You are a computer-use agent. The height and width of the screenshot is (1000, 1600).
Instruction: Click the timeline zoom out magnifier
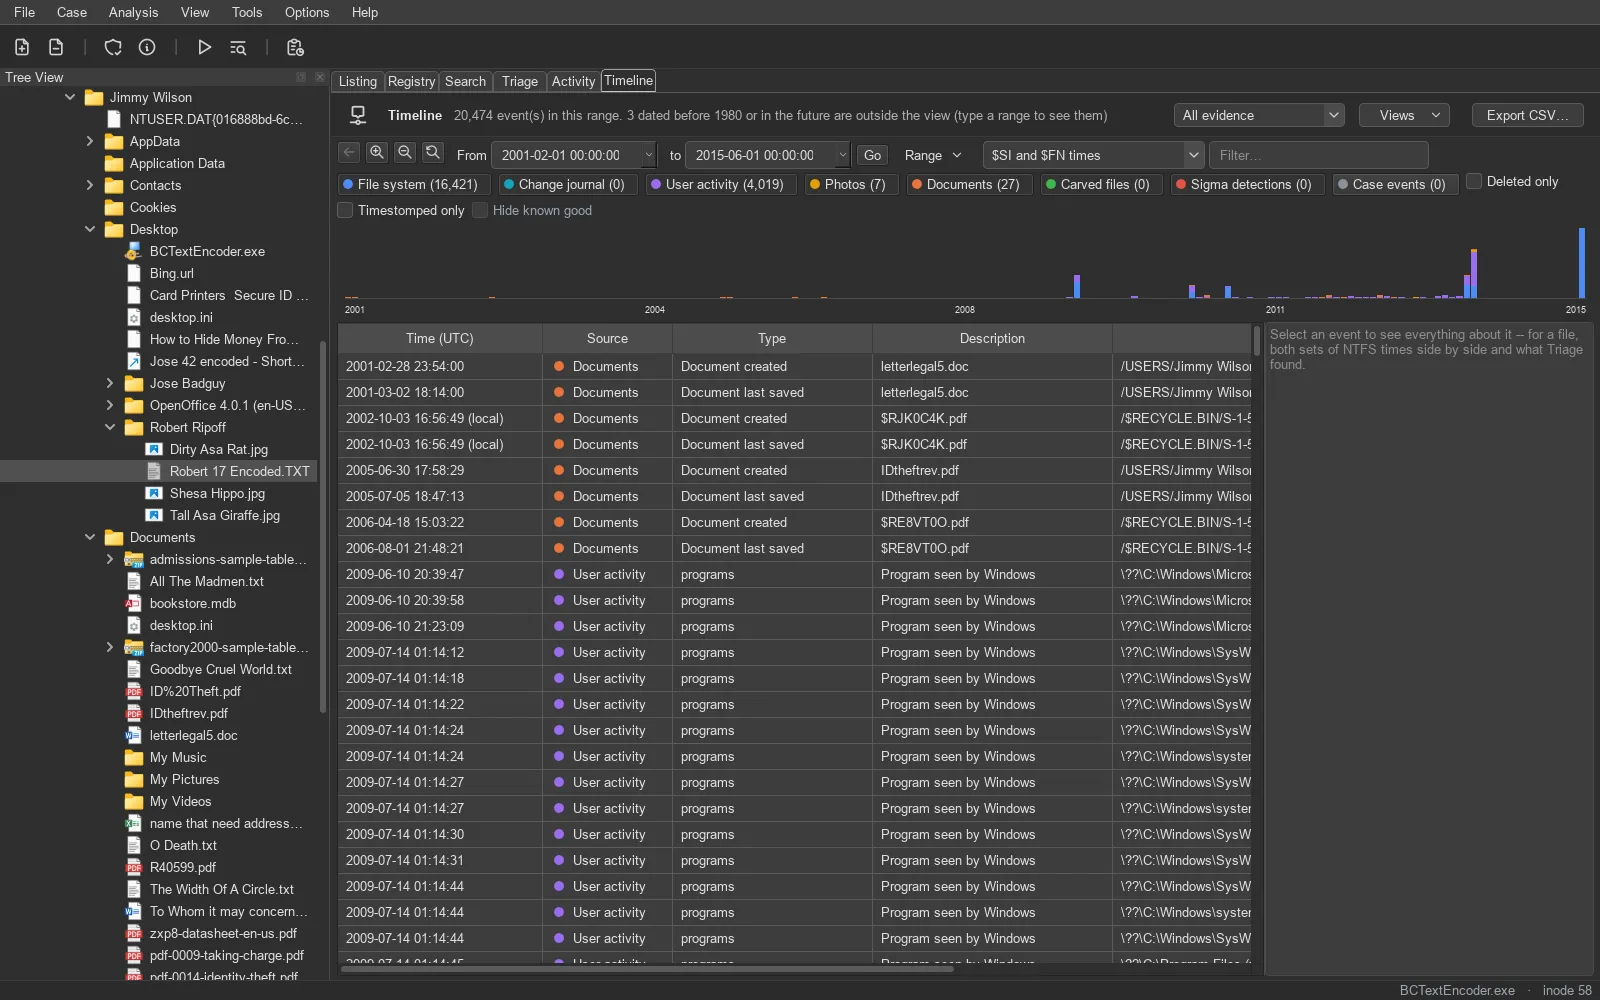pos(405,152)
